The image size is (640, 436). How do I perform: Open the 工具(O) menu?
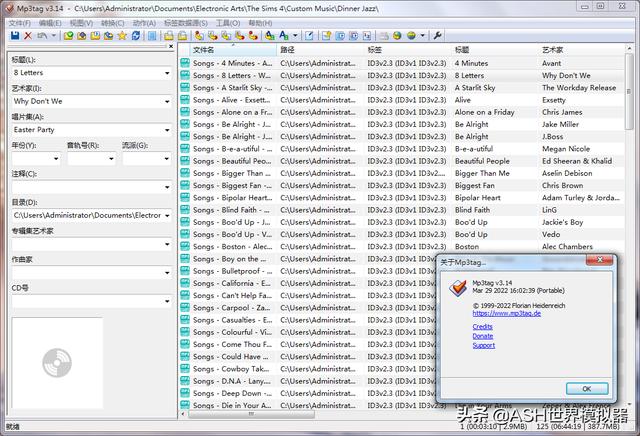228,23
